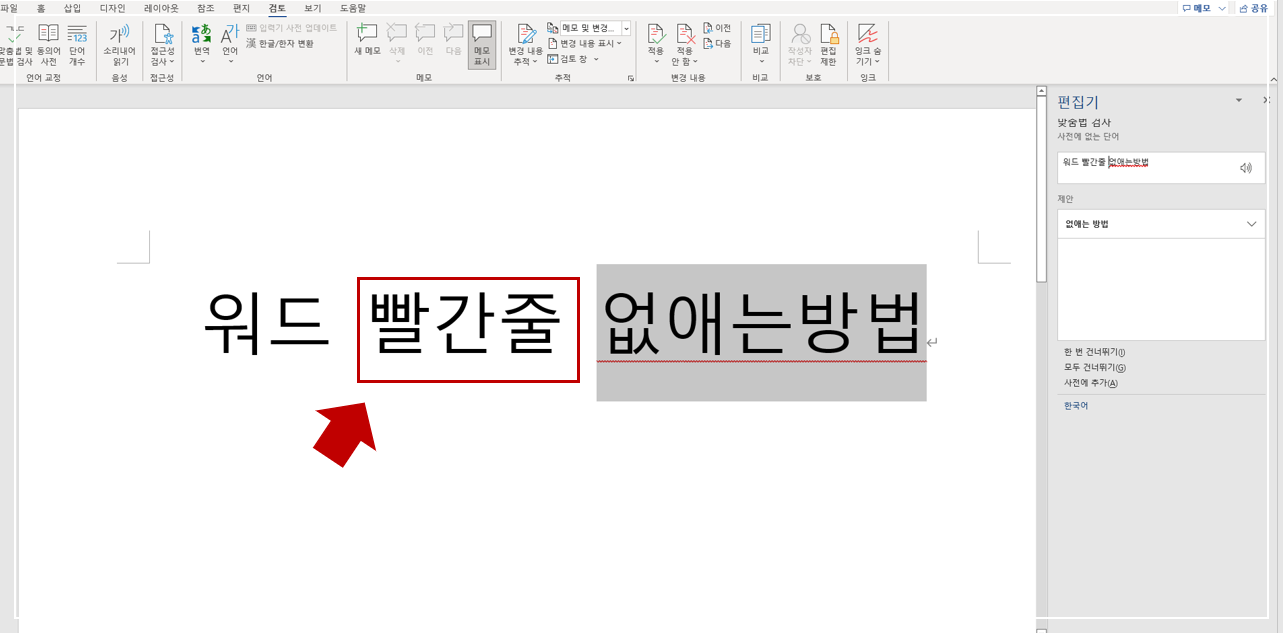Switch to the 참조 tab
This screenshot has height=633, width=1283.
[205, 8]
